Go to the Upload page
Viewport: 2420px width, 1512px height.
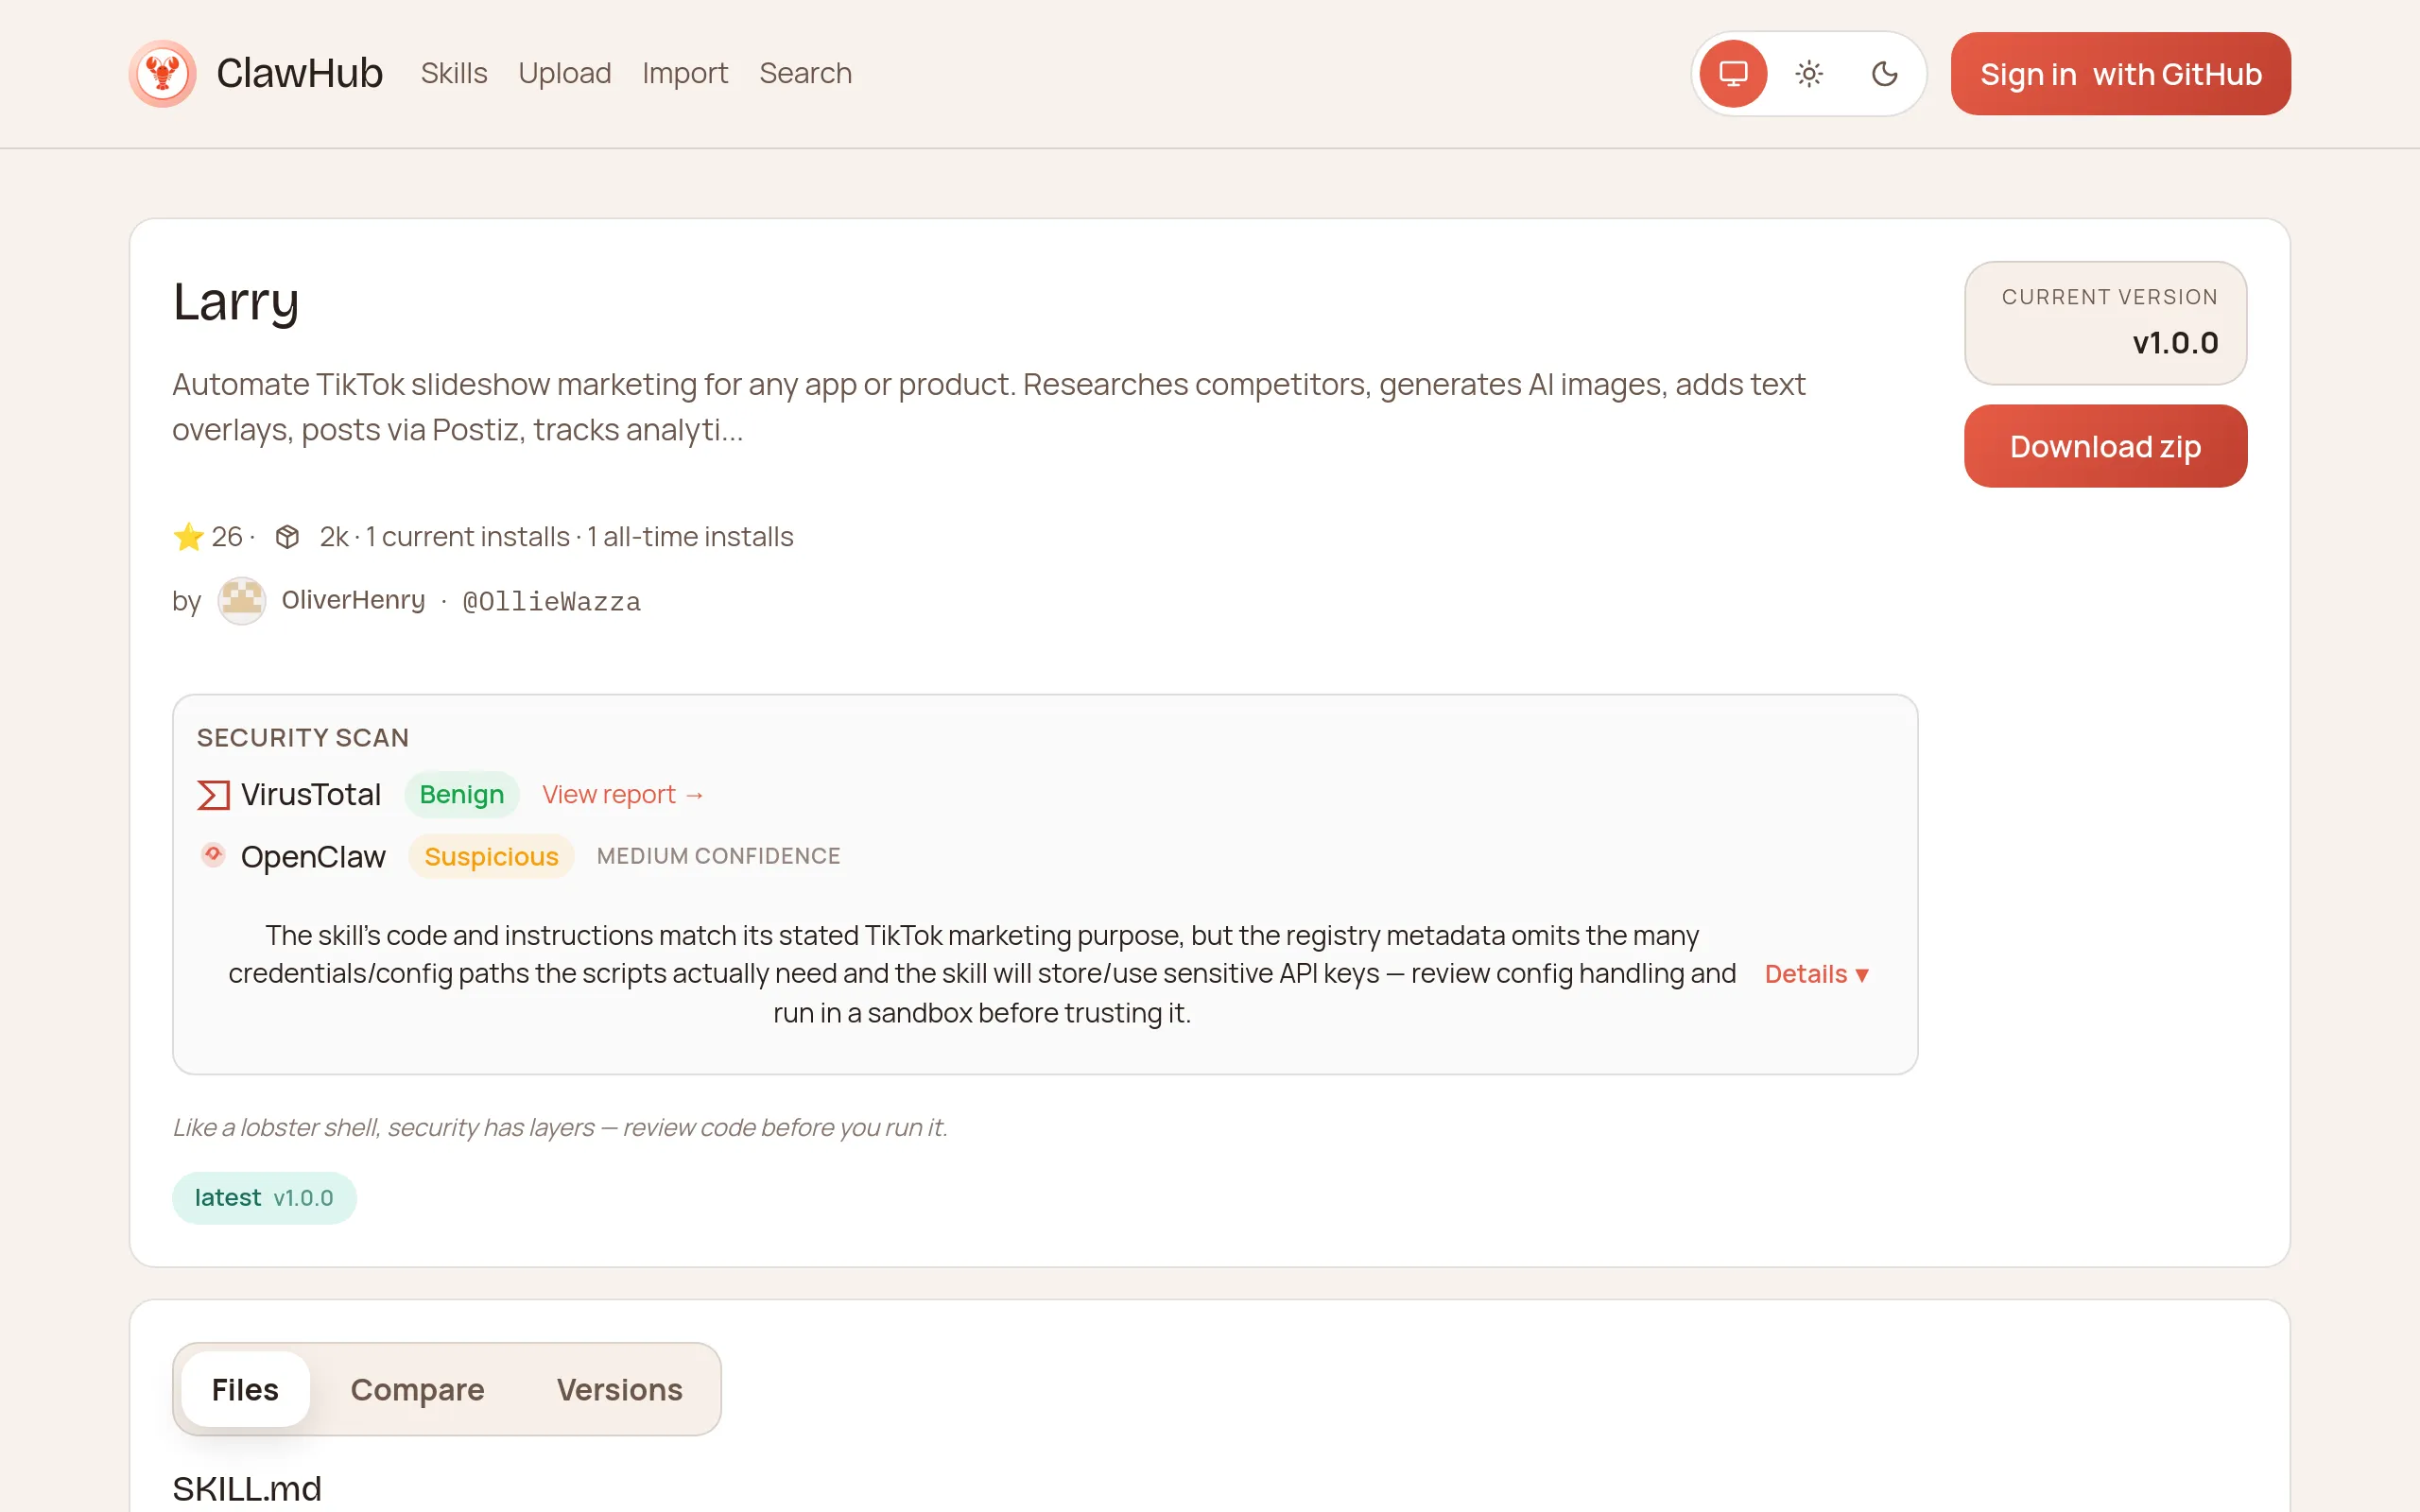coord(564,73)
